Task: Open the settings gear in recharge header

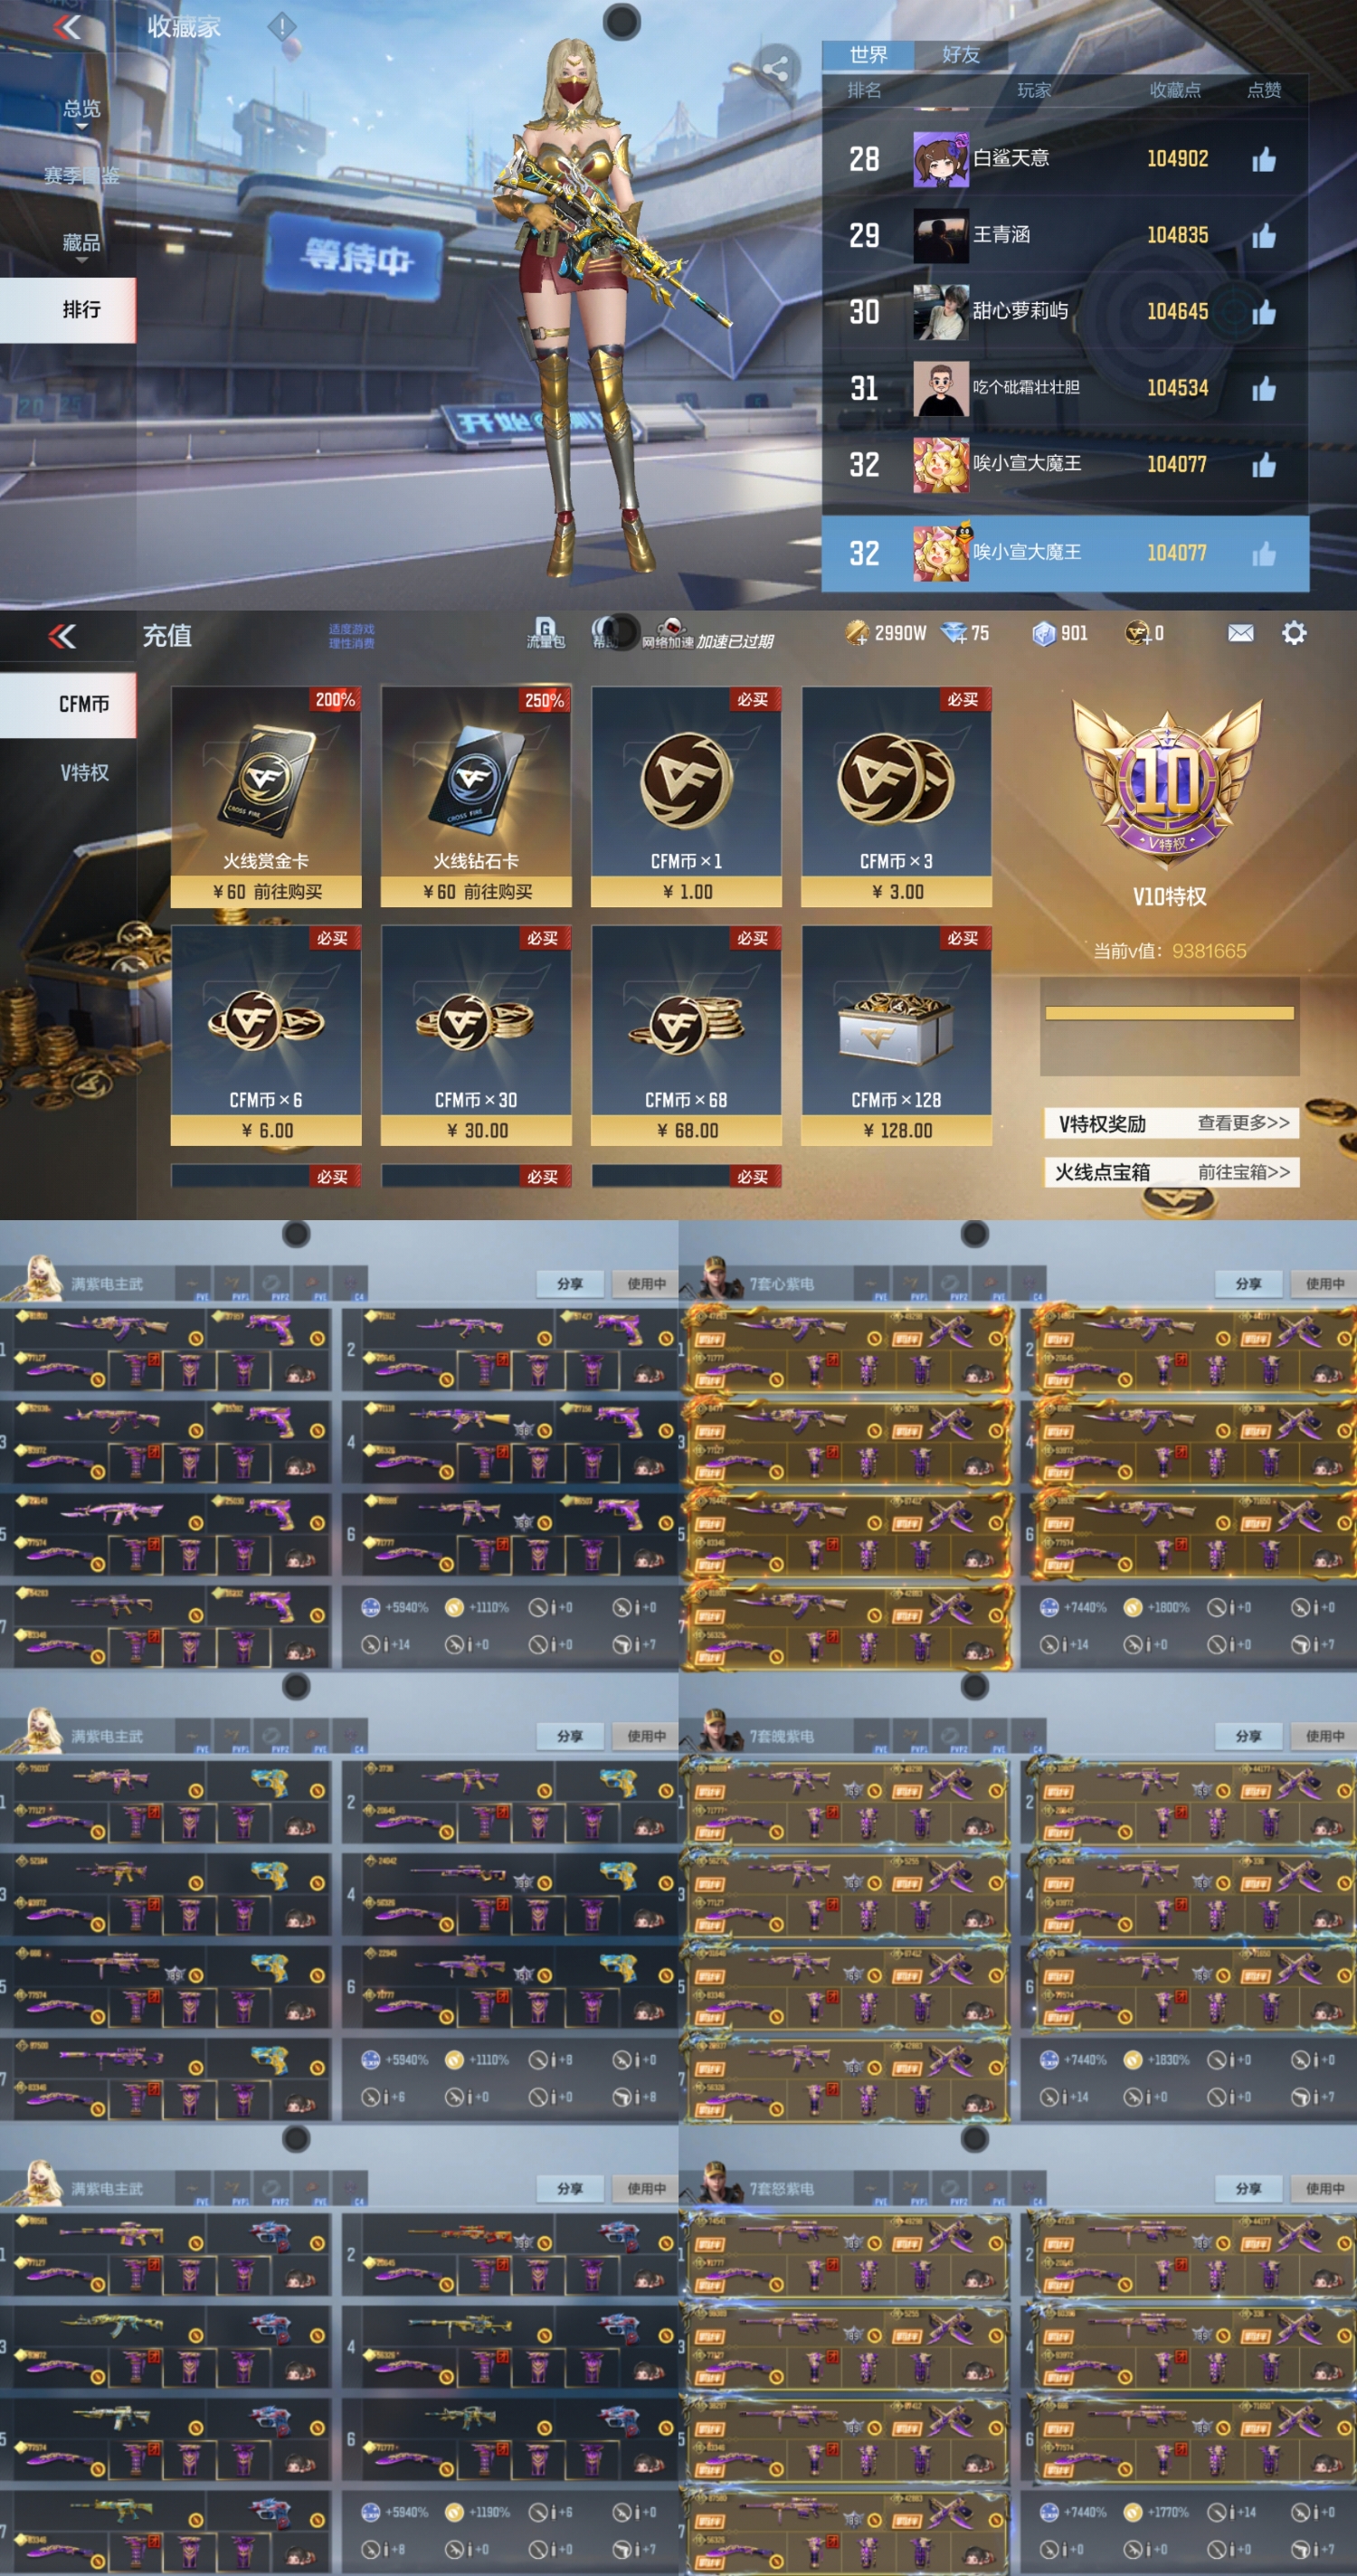Action: click(x=1294, y=633)
